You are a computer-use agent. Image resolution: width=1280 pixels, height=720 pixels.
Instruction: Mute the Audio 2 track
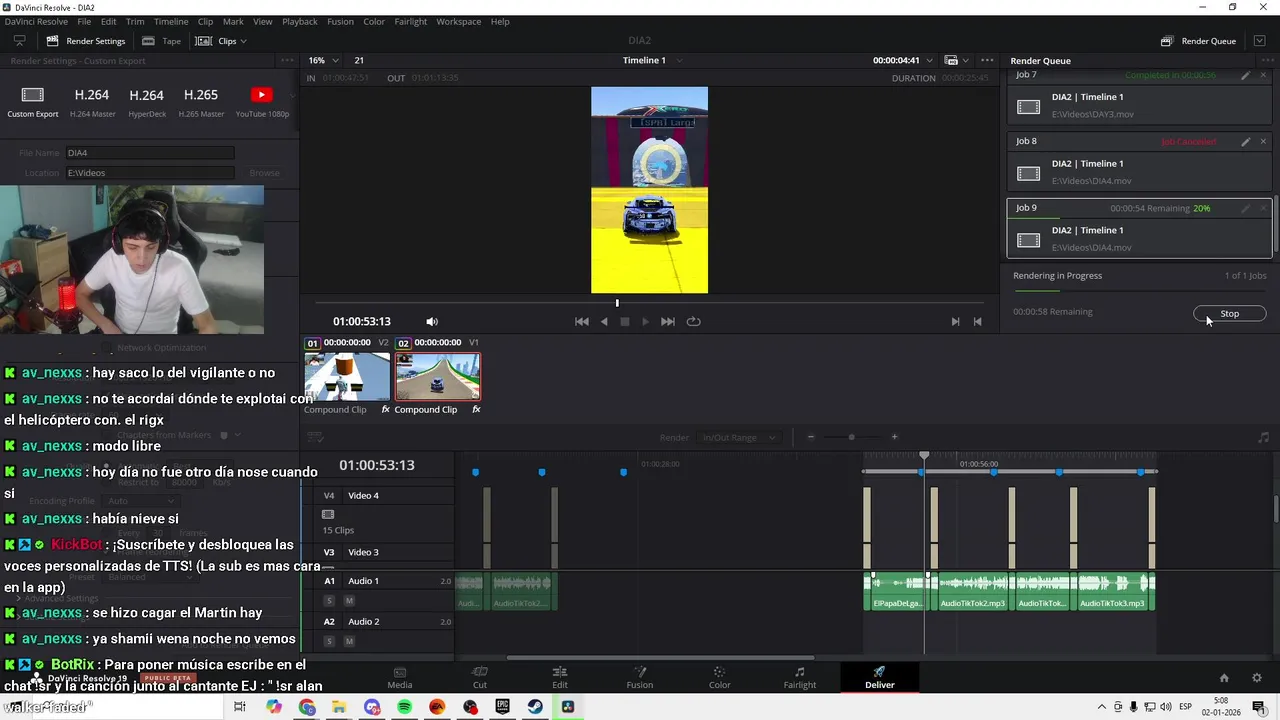(349, 641)
